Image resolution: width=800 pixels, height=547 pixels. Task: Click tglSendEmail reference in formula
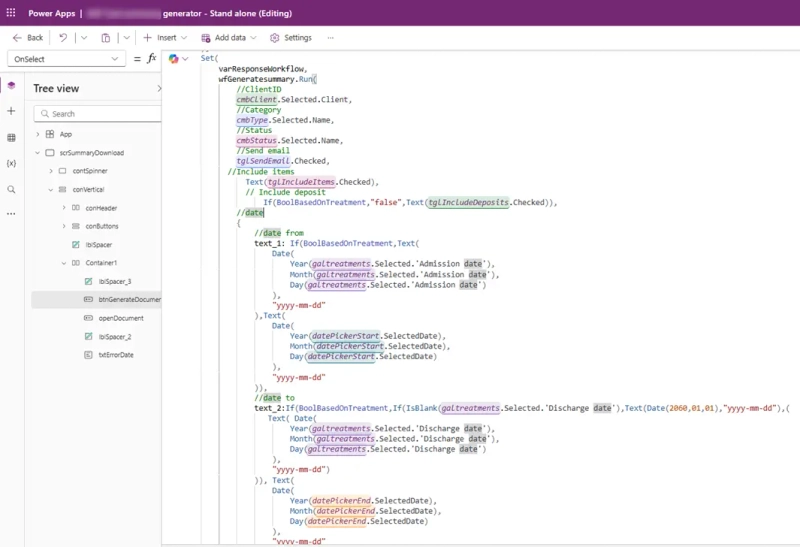263,161
